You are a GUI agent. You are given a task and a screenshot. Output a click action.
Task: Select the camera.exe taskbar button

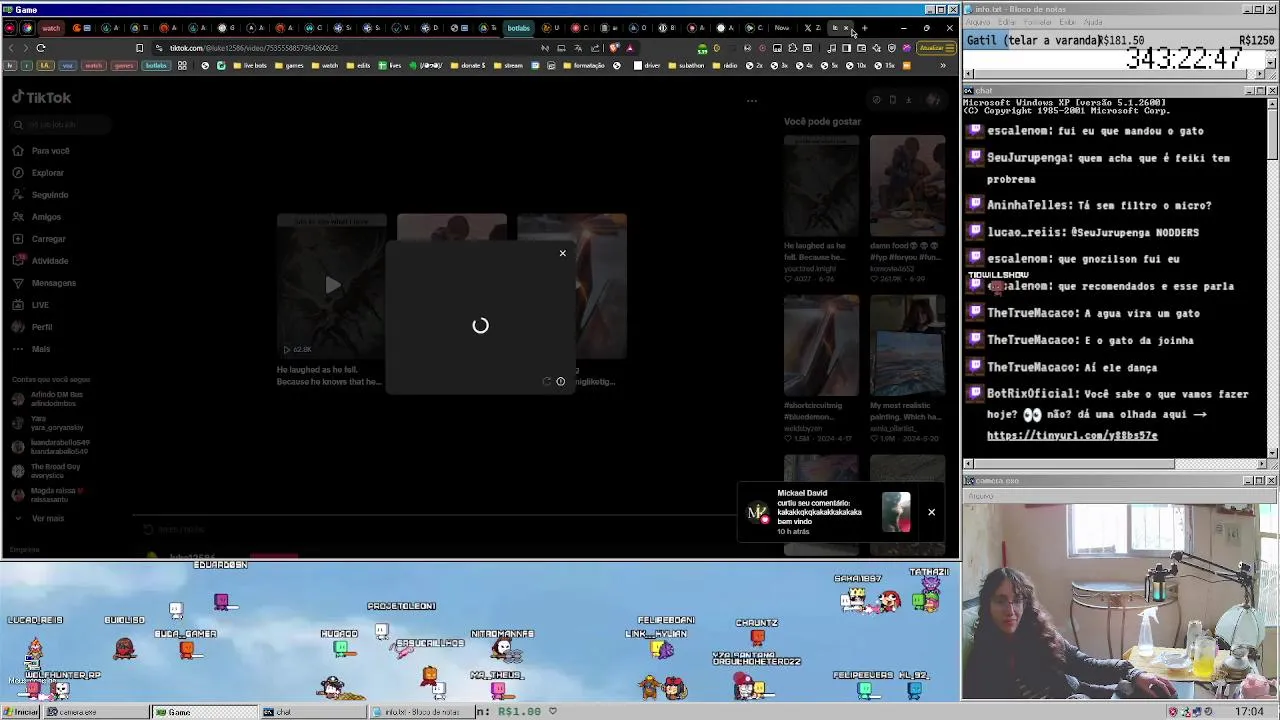(x=97, y=712)
